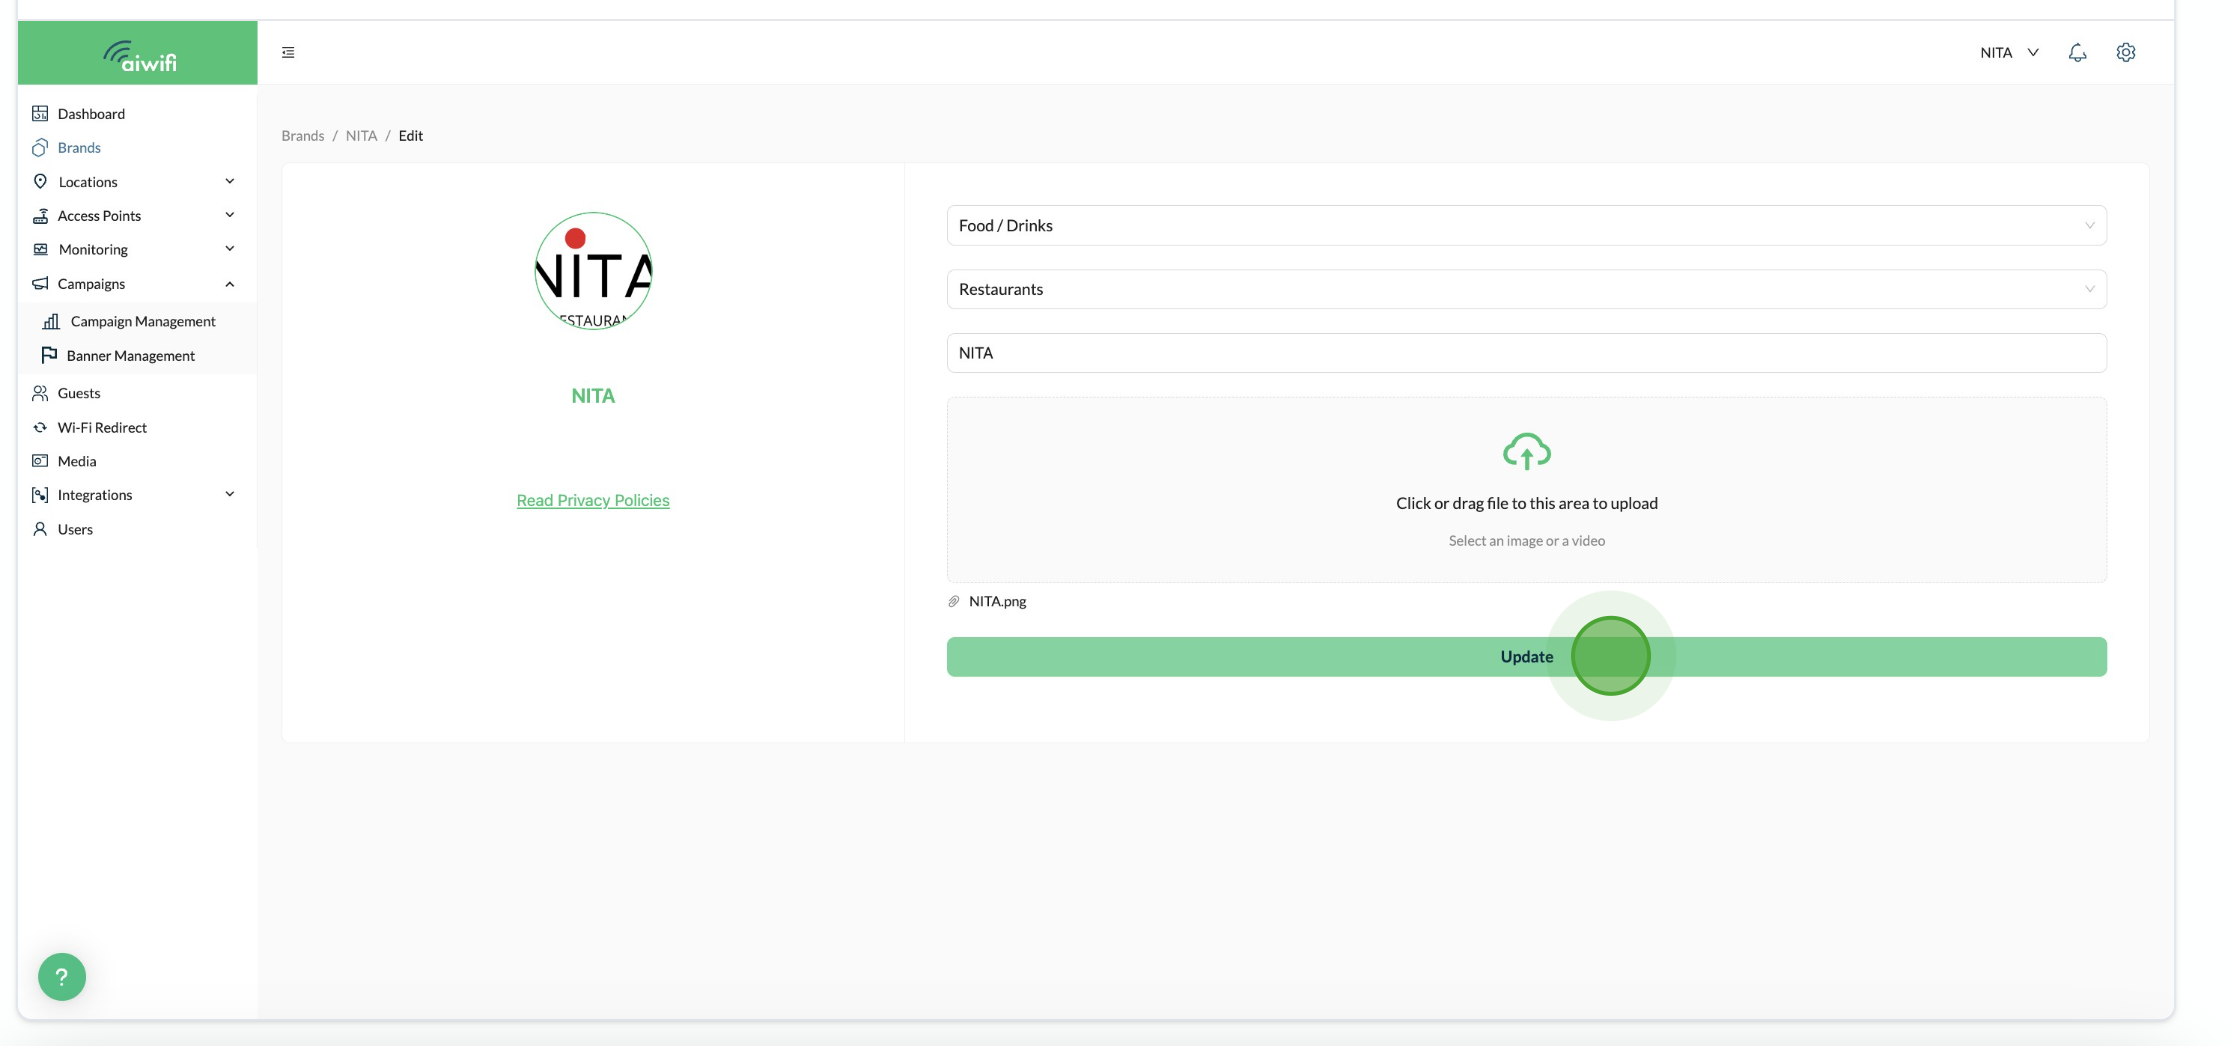
Task: Click the aiwifi logo in header
Action: [x=139, y=56]
